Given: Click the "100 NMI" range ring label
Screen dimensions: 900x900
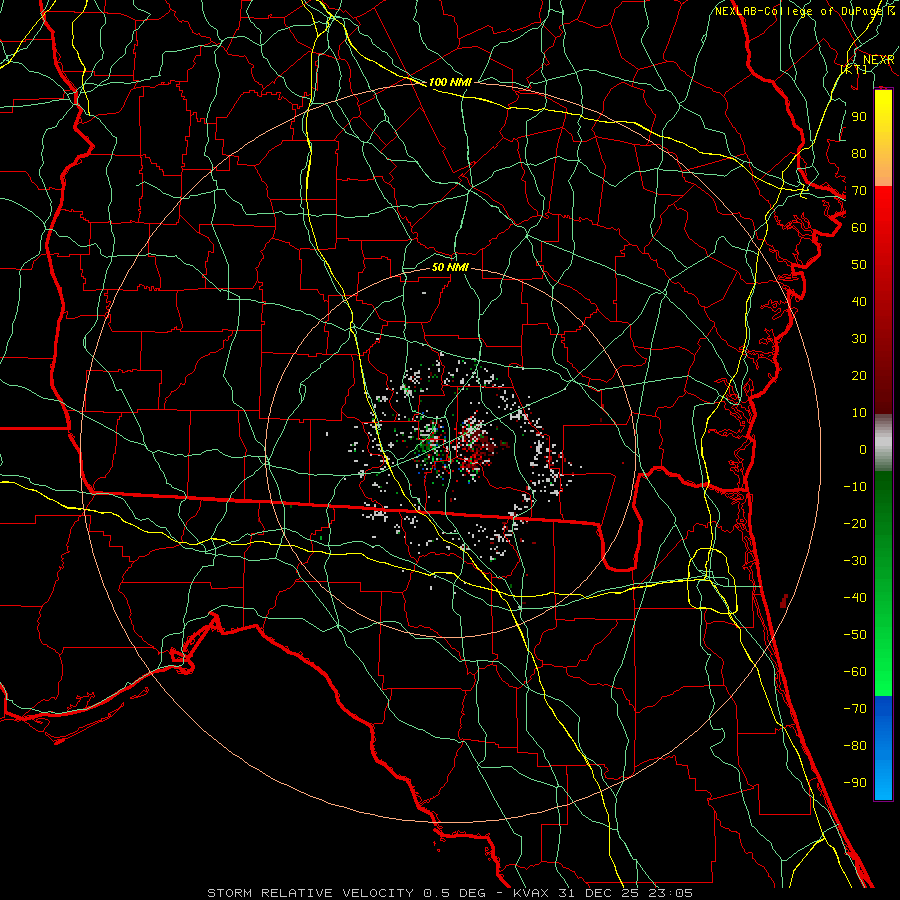Looking at the screenshot, I should click(x=450, y=82).
